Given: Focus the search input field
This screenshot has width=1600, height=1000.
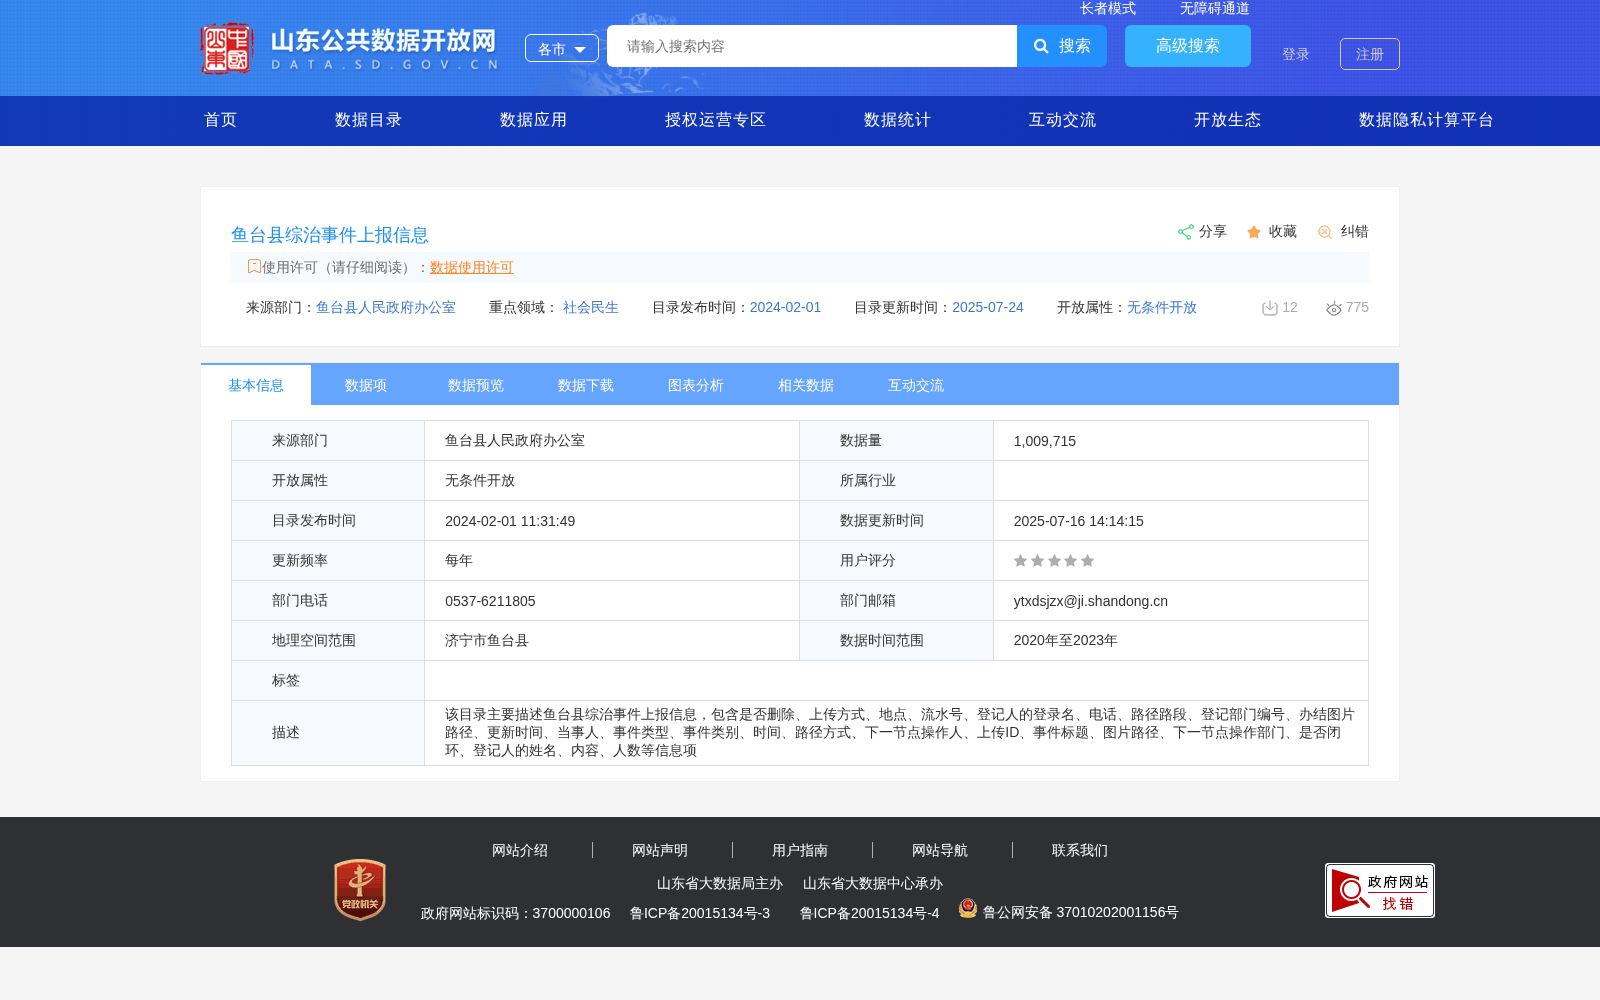Looking at the screenshot, I should tap(812, 46).
